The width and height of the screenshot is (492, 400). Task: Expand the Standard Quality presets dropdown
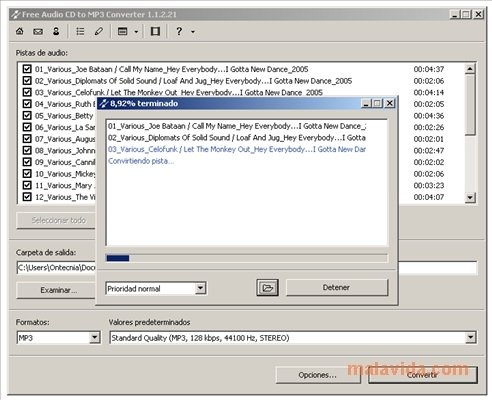(x=470, y=338)
